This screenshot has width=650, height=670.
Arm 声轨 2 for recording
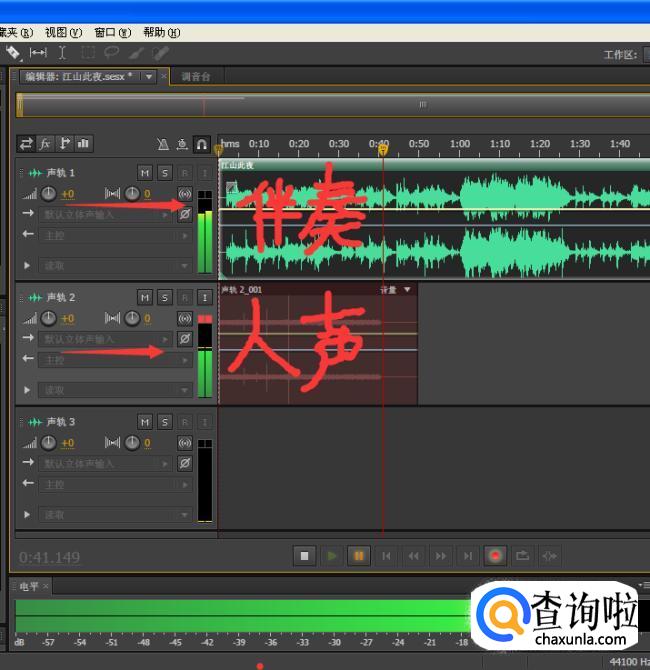click(x=185, y=297)
